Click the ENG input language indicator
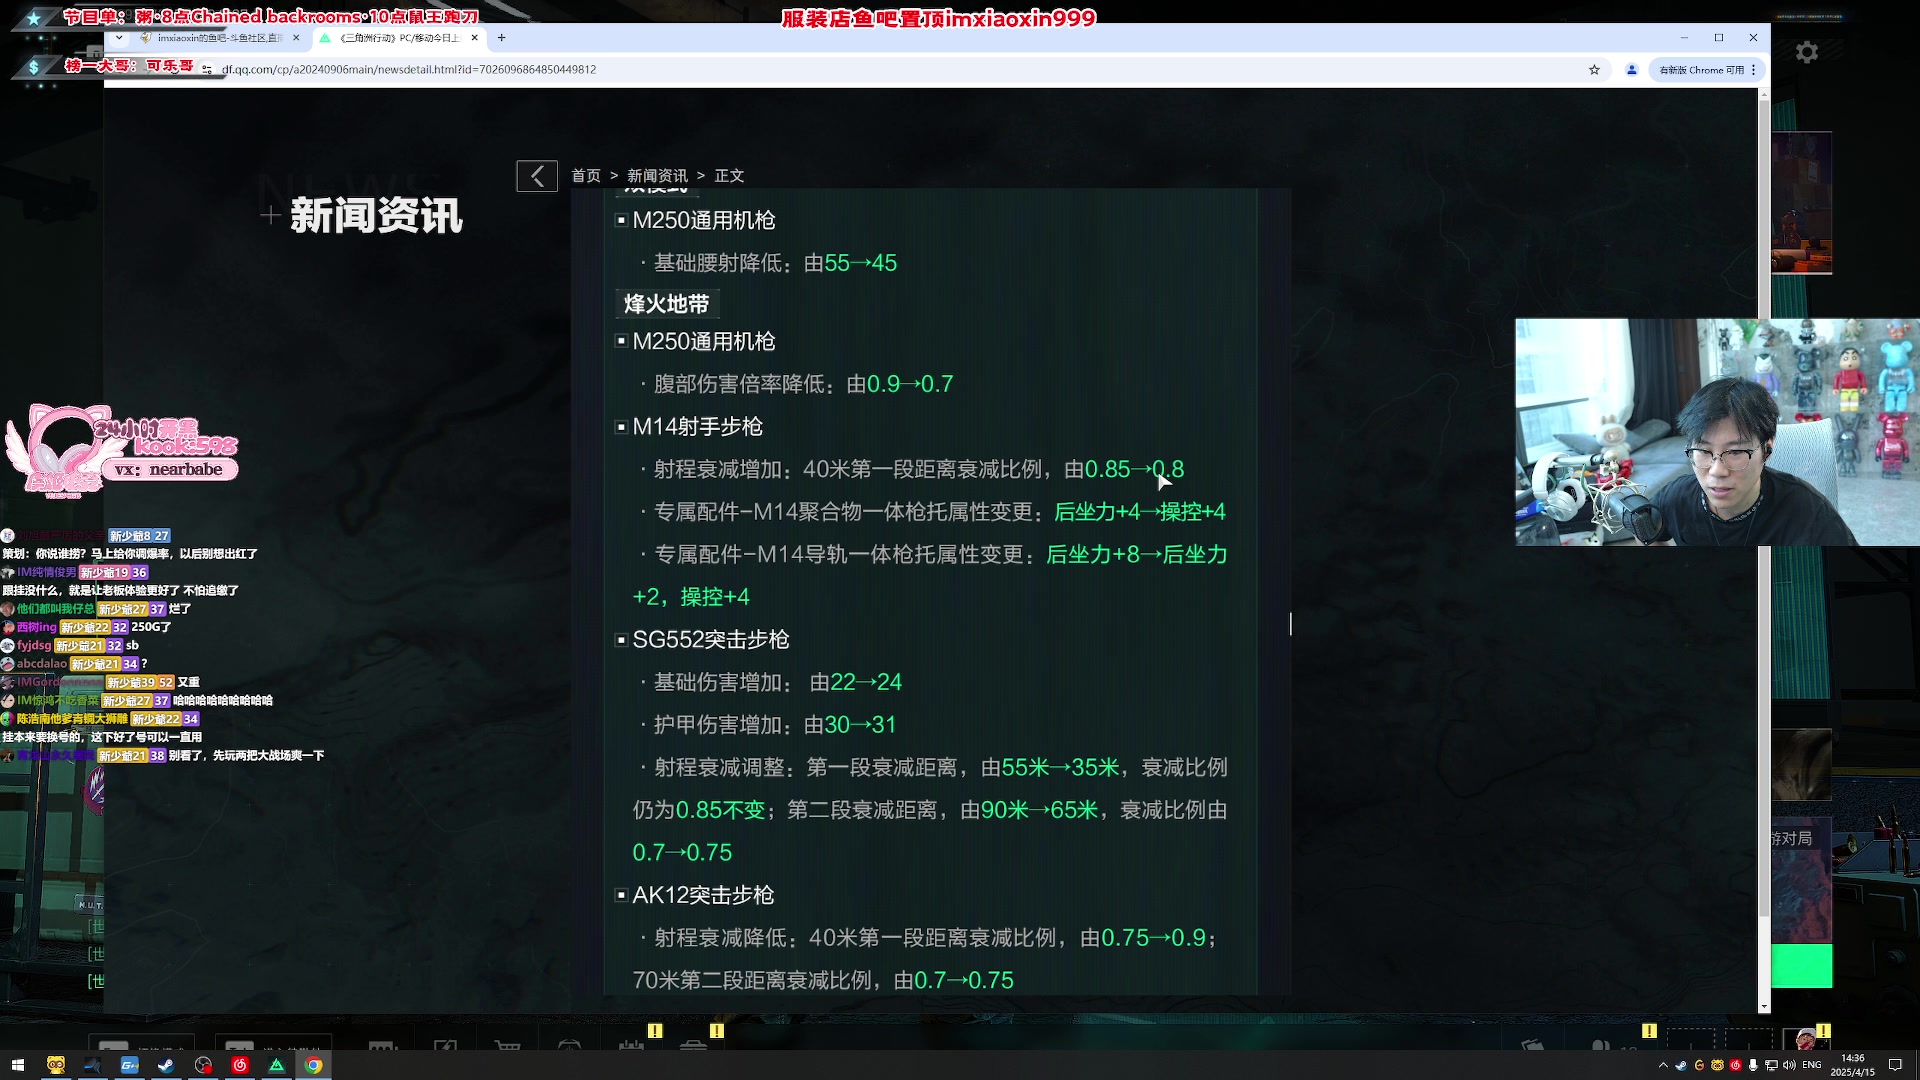1920x1080 pixels. point(1812,1065)
